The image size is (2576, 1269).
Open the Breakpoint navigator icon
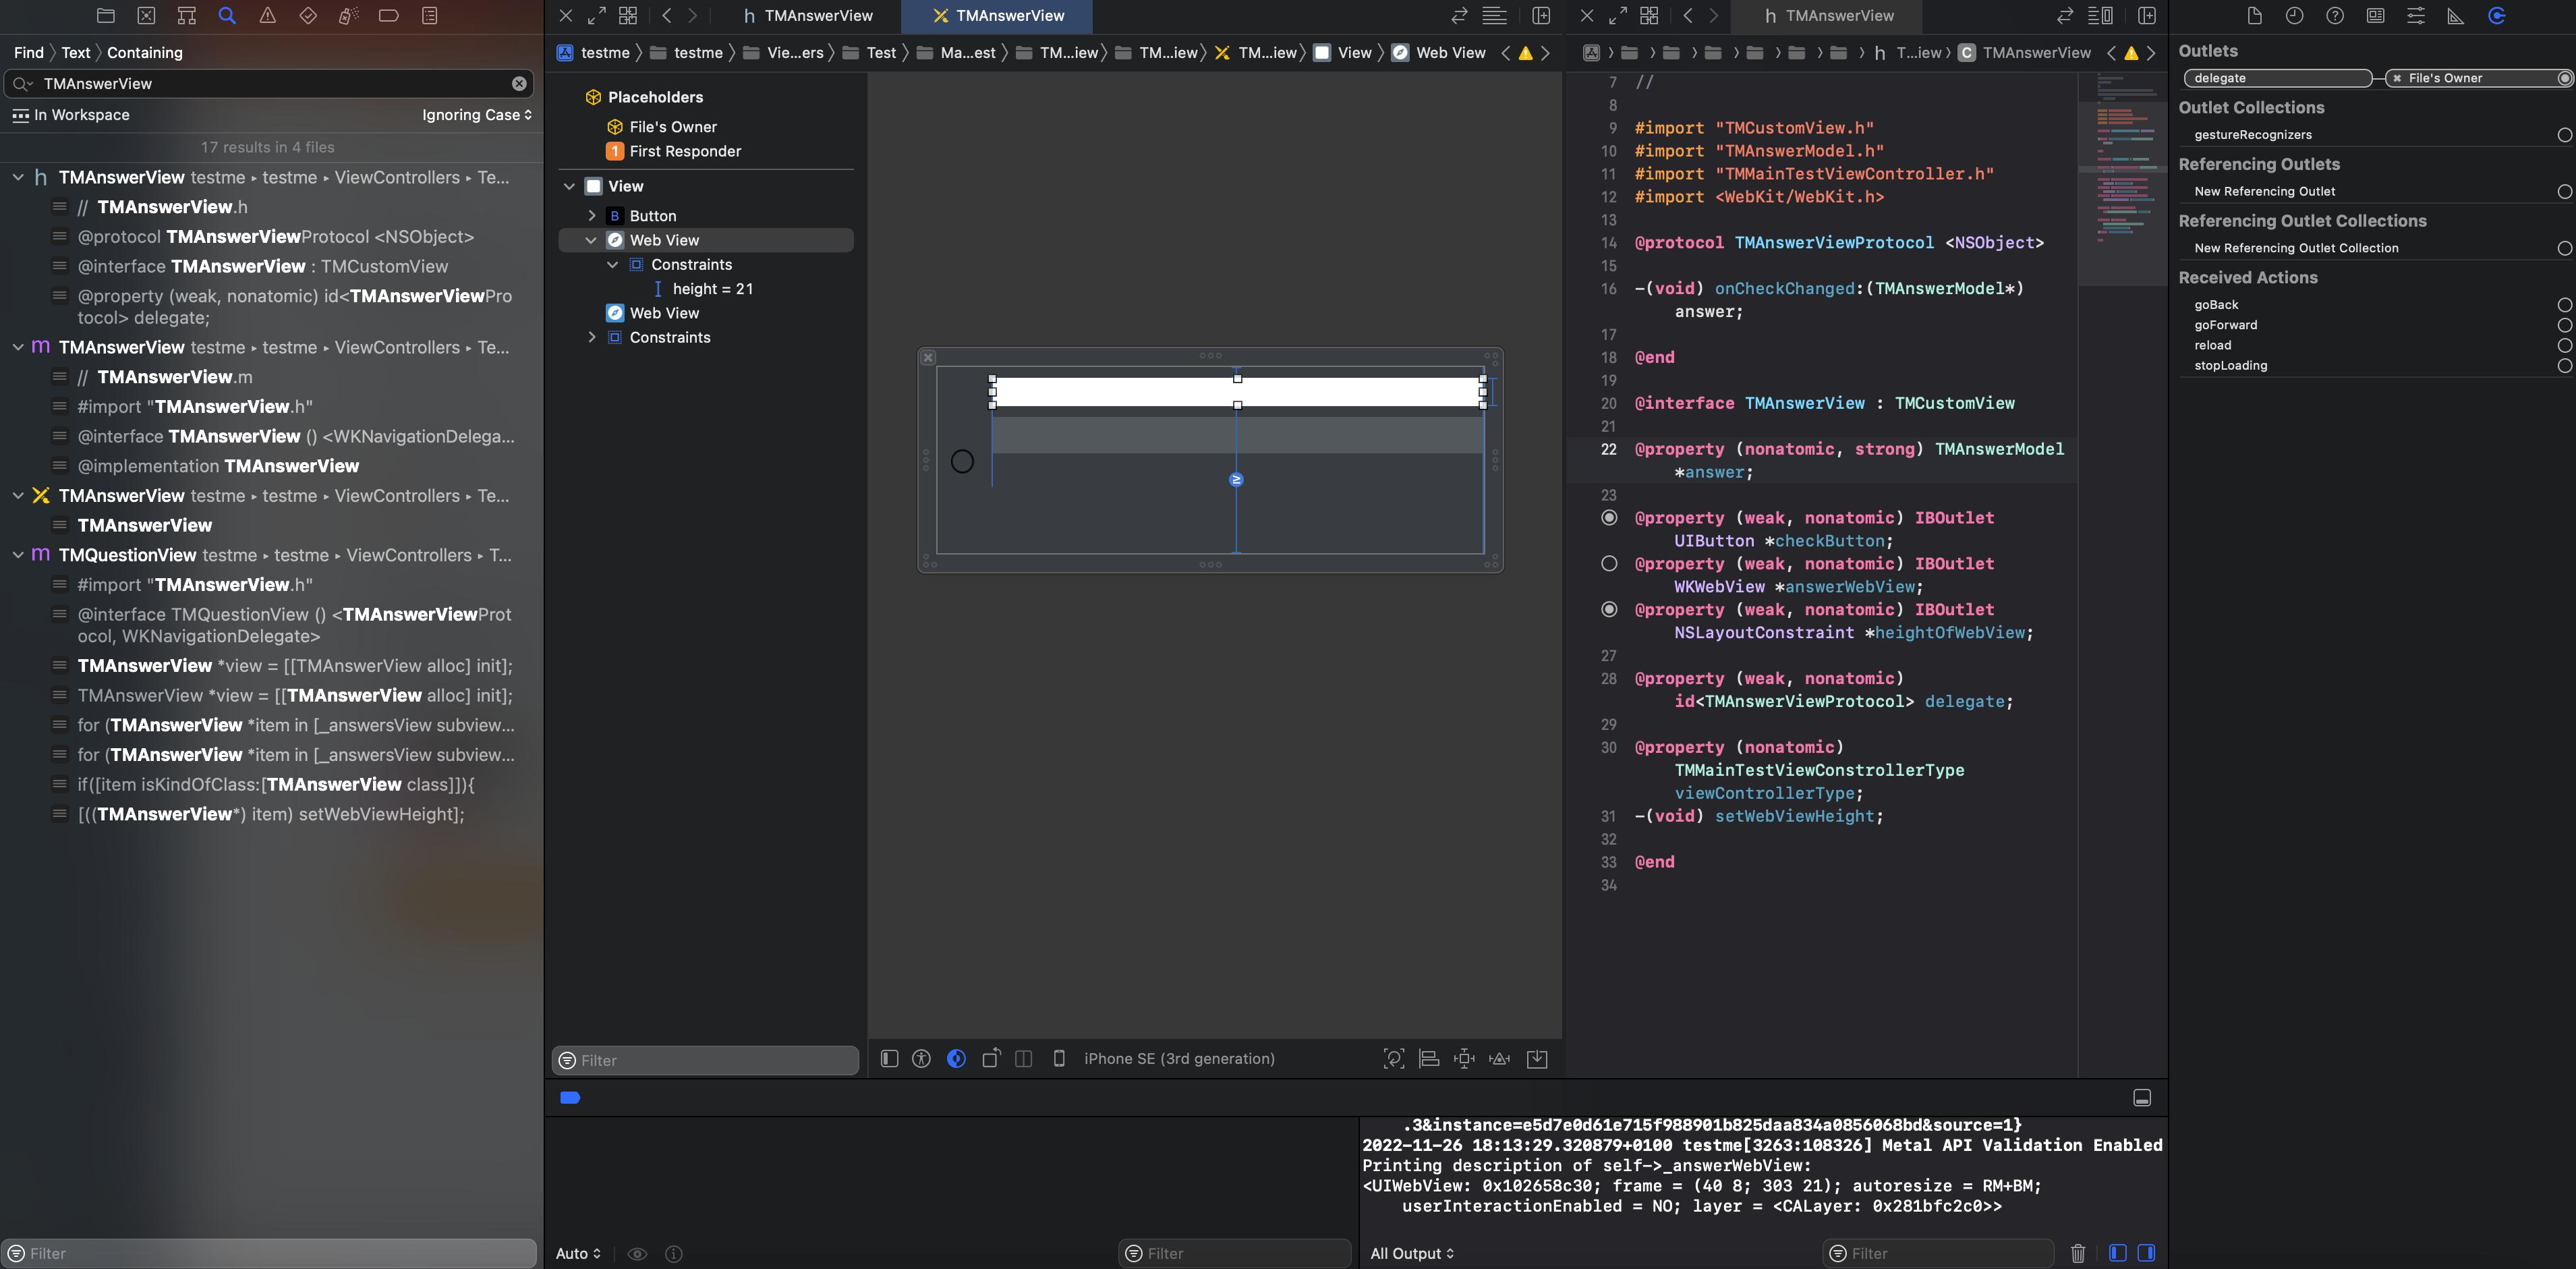tap(389, 16)
